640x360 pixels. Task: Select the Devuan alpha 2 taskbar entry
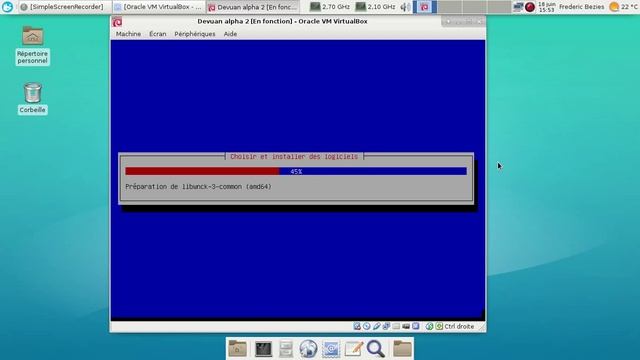253,7
